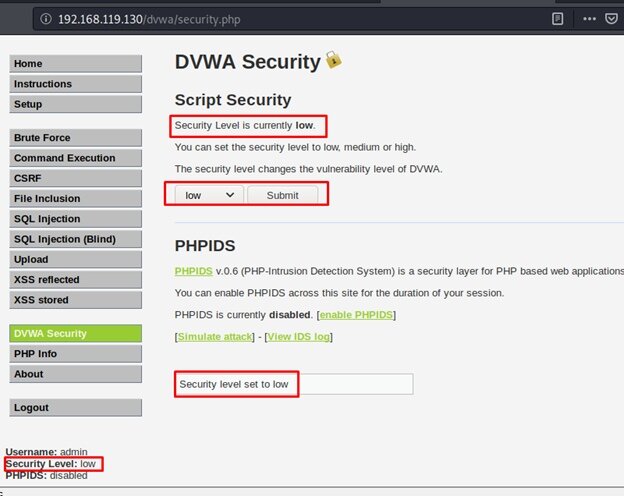Image resolution: width=624 pixels, height=496 pixels.
Task: Toggle reader view icon in address bar
Action: (x=557, y=19)
